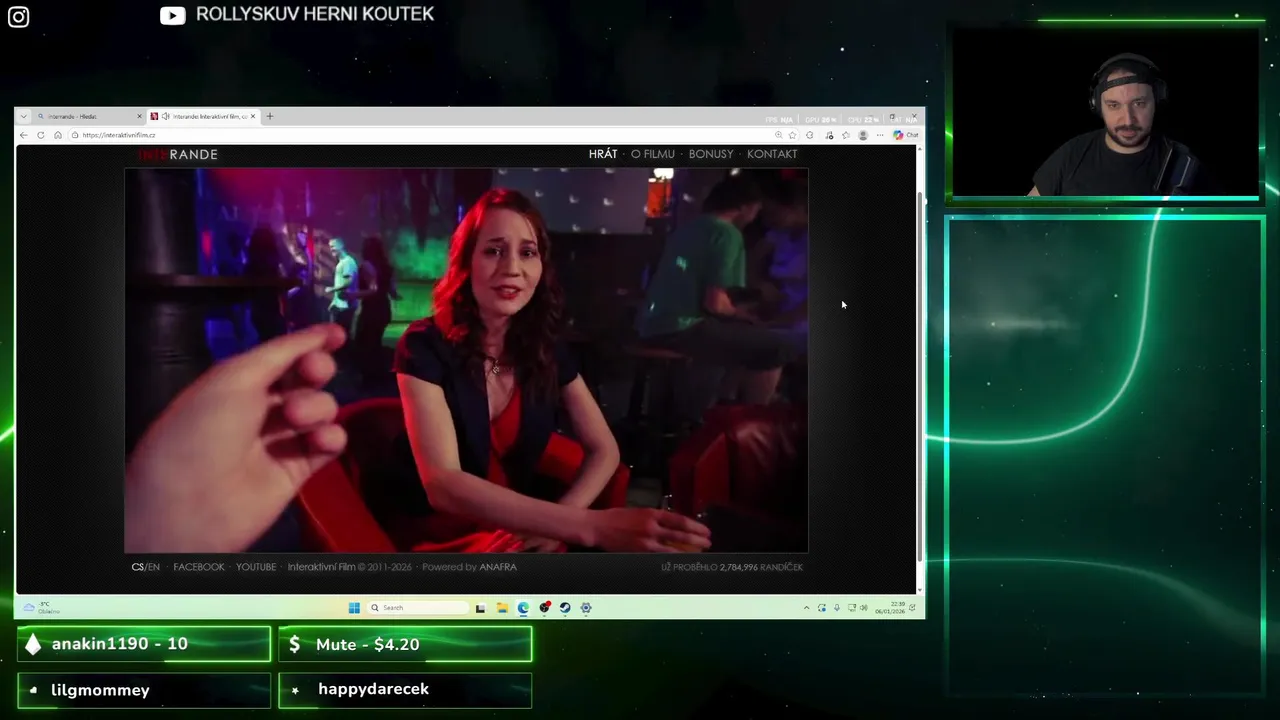The width and height of the screenshot is (1280, 720).
Task: Click the taskbar clock and date
Action: pyautogui.click(x=890, y=608)
